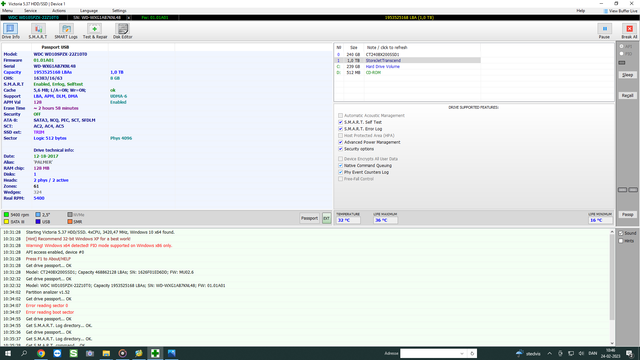Click the Passp button in the right sidebar
The width and height of the screenshot is (640, 360).
click(x=627, y=214)
